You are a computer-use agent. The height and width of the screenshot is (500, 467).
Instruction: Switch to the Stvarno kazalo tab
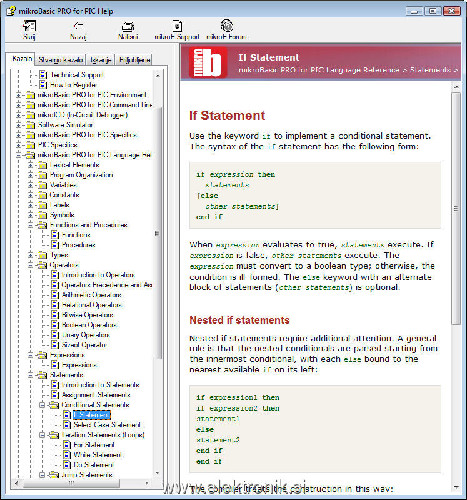60,60
